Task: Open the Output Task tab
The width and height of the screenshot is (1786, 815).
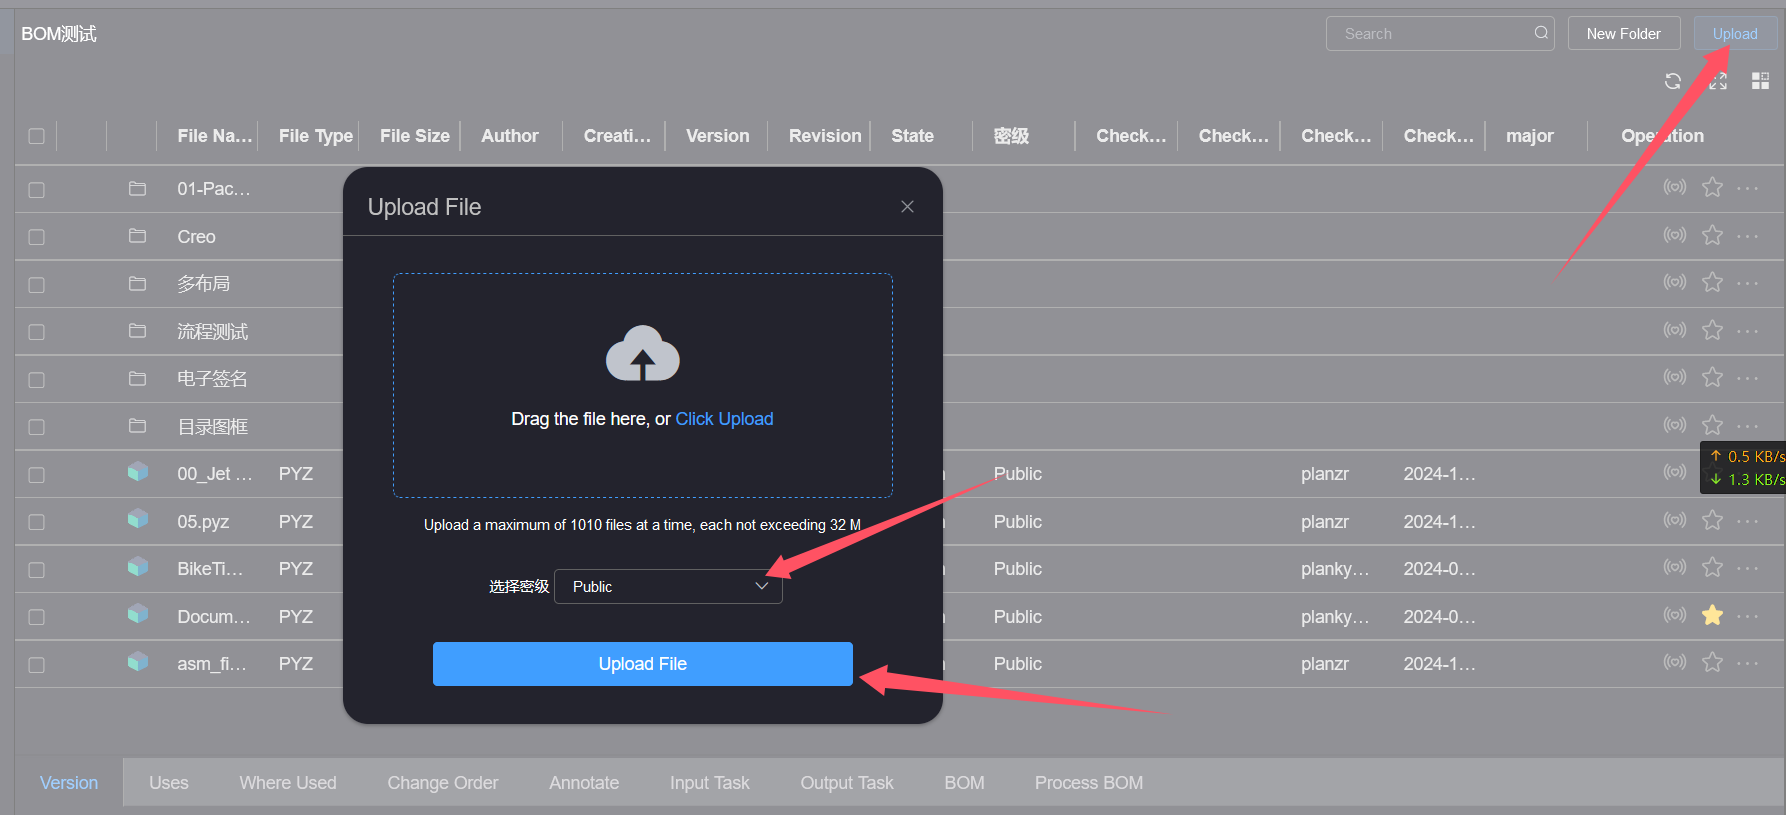Action: (x=847, y=783)
